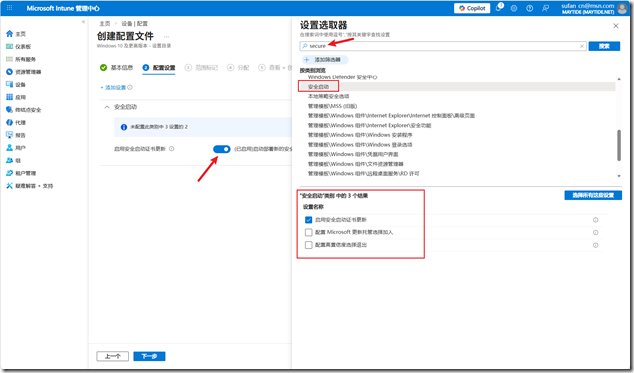Show info for 配置高置信度选择退出
Viewport: 634px width, 373px height.
point(596,245)
